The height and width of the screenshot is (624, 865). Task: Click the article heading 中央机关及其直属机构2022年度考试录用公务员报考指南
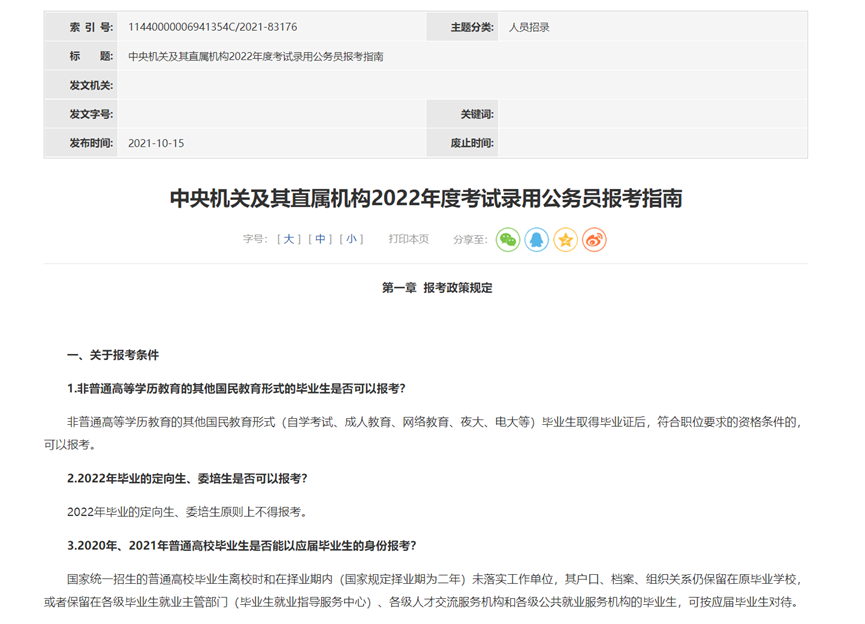coord(432,199)
